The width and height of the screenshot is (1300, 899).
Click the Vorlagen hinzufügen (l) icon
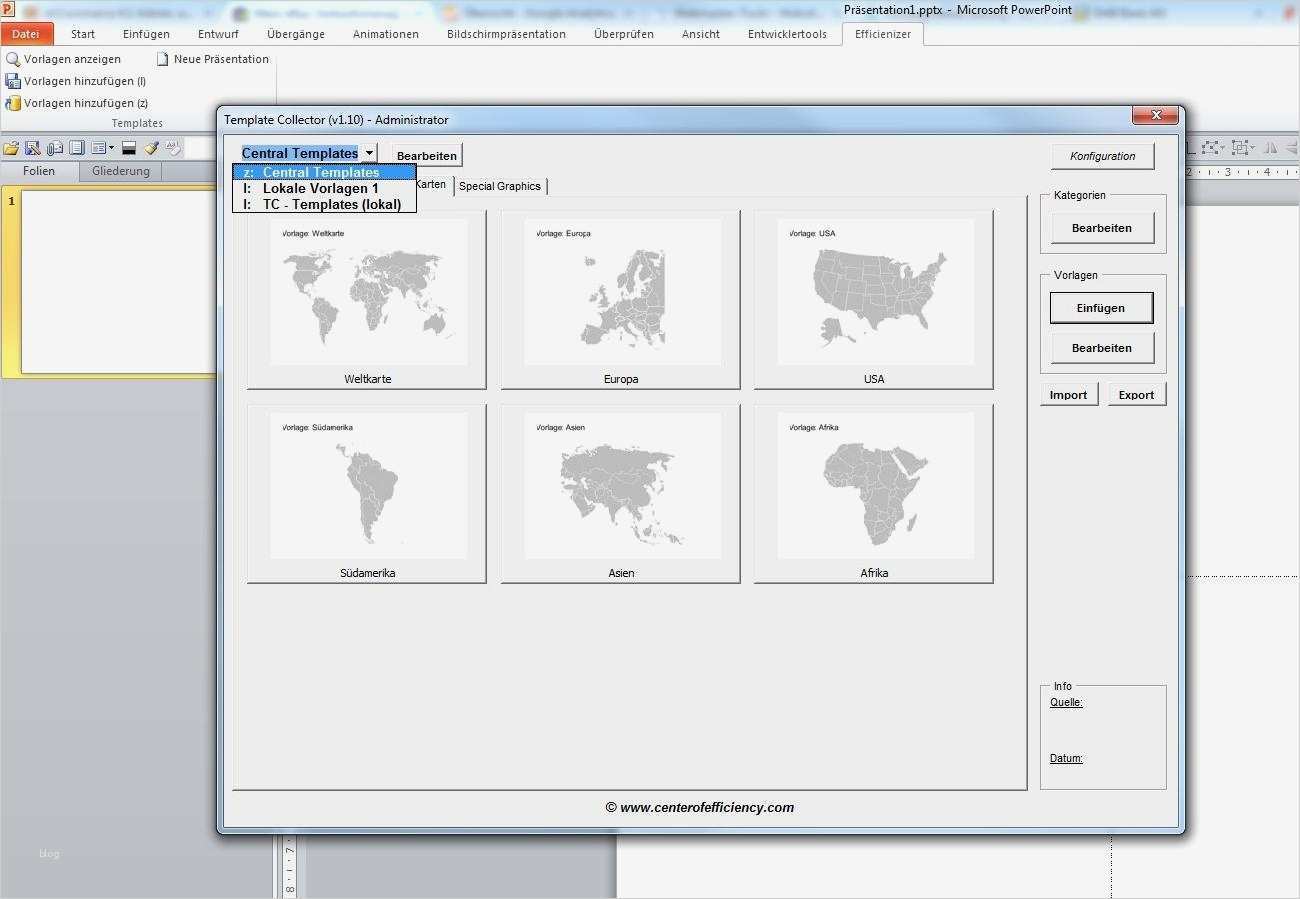(x=13, y=81)
